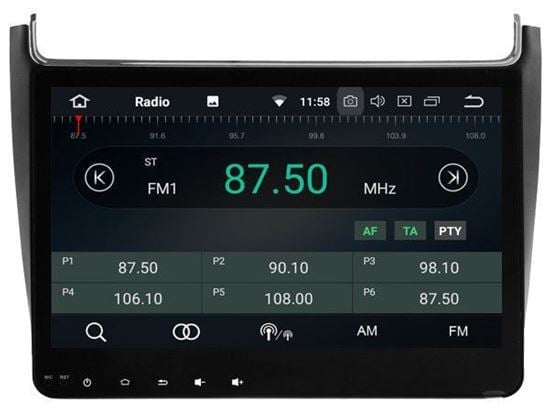Tap the Radio title text
Image resolution: width=550 pixels, height=412 pixels.
point(152,102)
